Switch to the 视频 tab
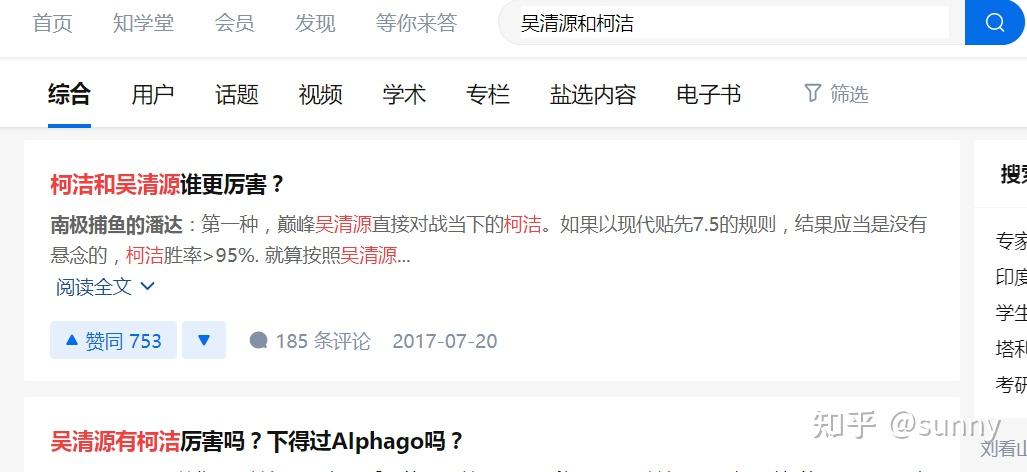This screenshot has width=1027, height=472. coord(320,95)
